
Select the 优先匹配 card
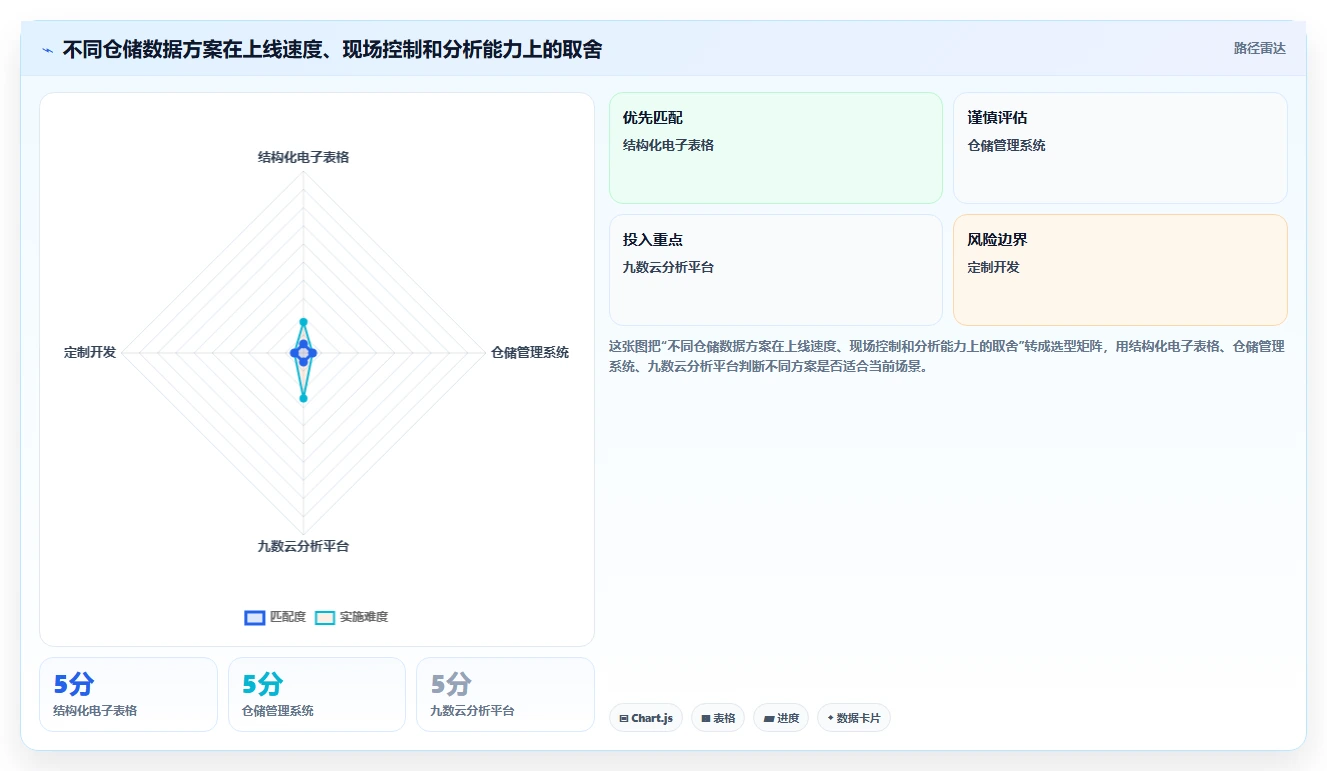click(776, 148)
